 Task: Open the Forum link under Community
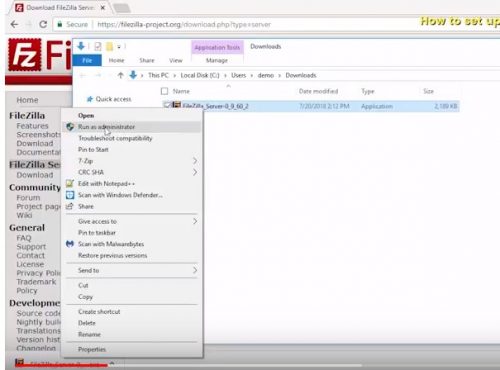(28, 198)
